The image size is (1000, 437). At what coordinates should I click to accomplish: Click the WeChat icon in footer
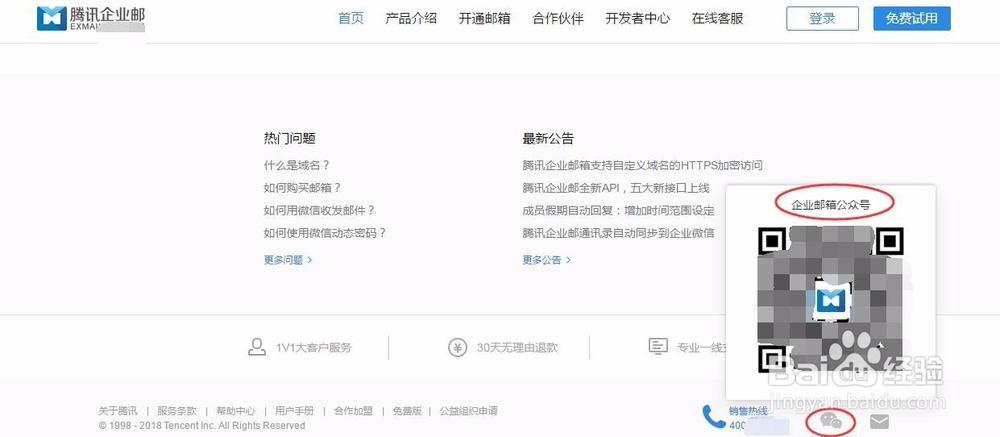click(831, 420)
